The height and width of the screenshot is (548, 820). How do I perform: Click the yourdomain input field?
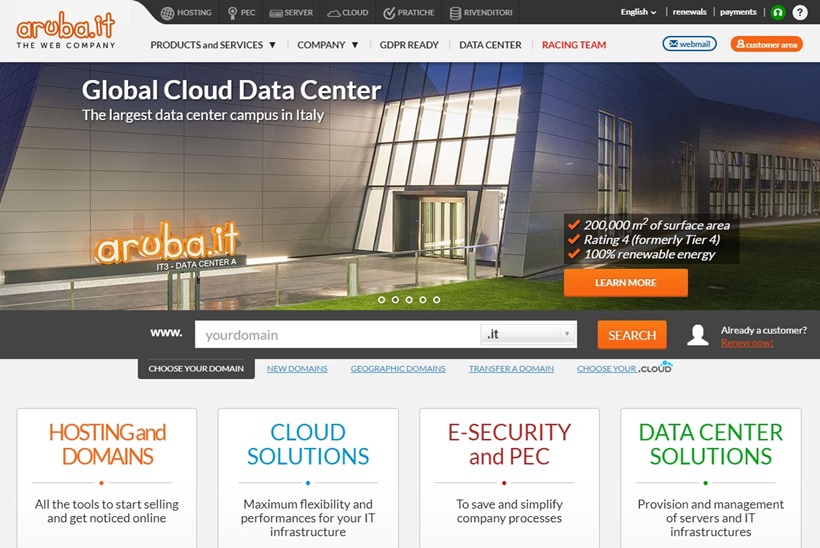337,334
